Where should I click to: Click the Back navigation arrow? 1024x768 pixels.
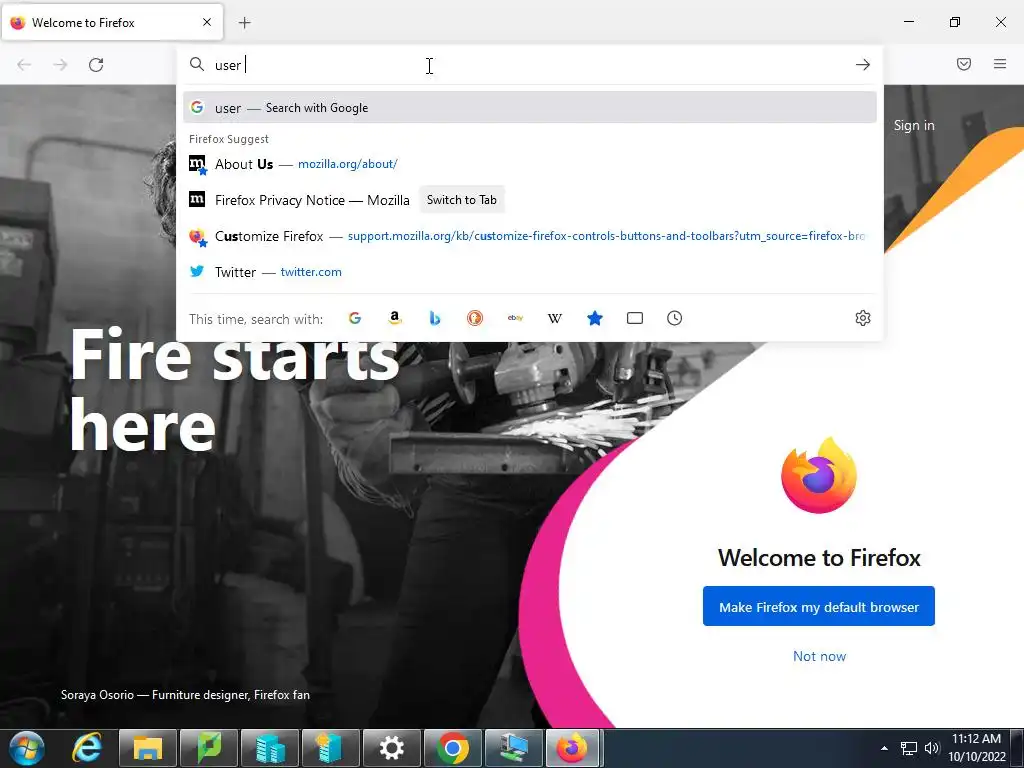[24, 65]
